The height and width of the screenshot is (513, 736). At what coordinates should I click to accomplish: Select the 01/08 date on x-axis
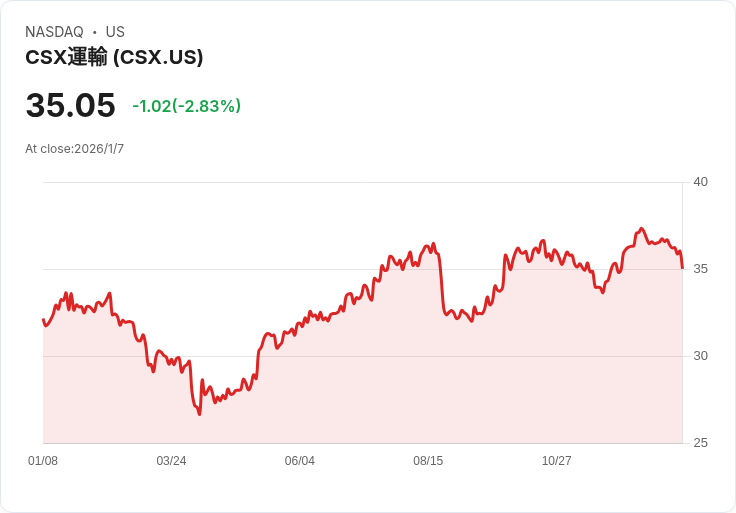coord(43,461)
